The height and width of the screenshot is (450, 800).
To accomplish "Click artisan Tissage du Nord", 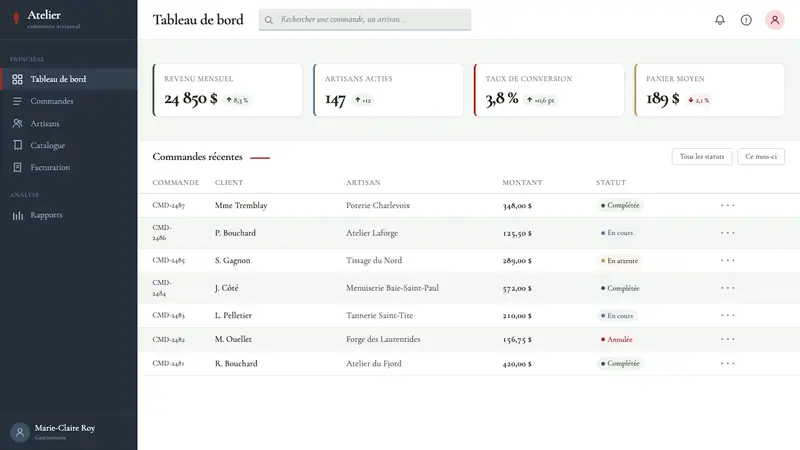I will [374, 260].
